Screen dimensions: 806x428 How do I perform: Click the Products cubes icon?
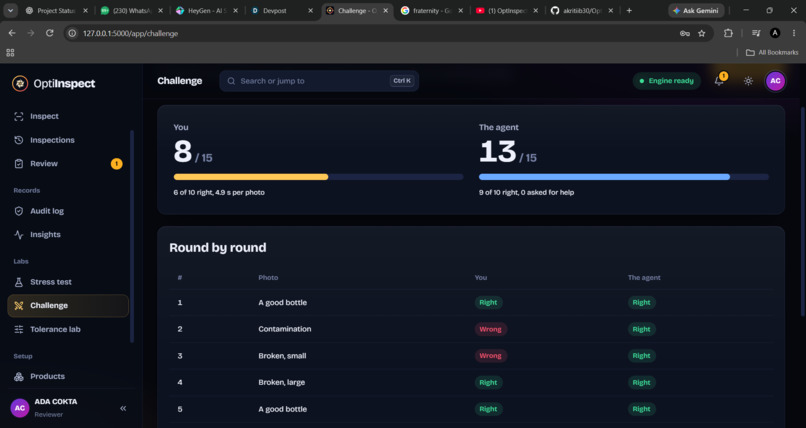19,376
